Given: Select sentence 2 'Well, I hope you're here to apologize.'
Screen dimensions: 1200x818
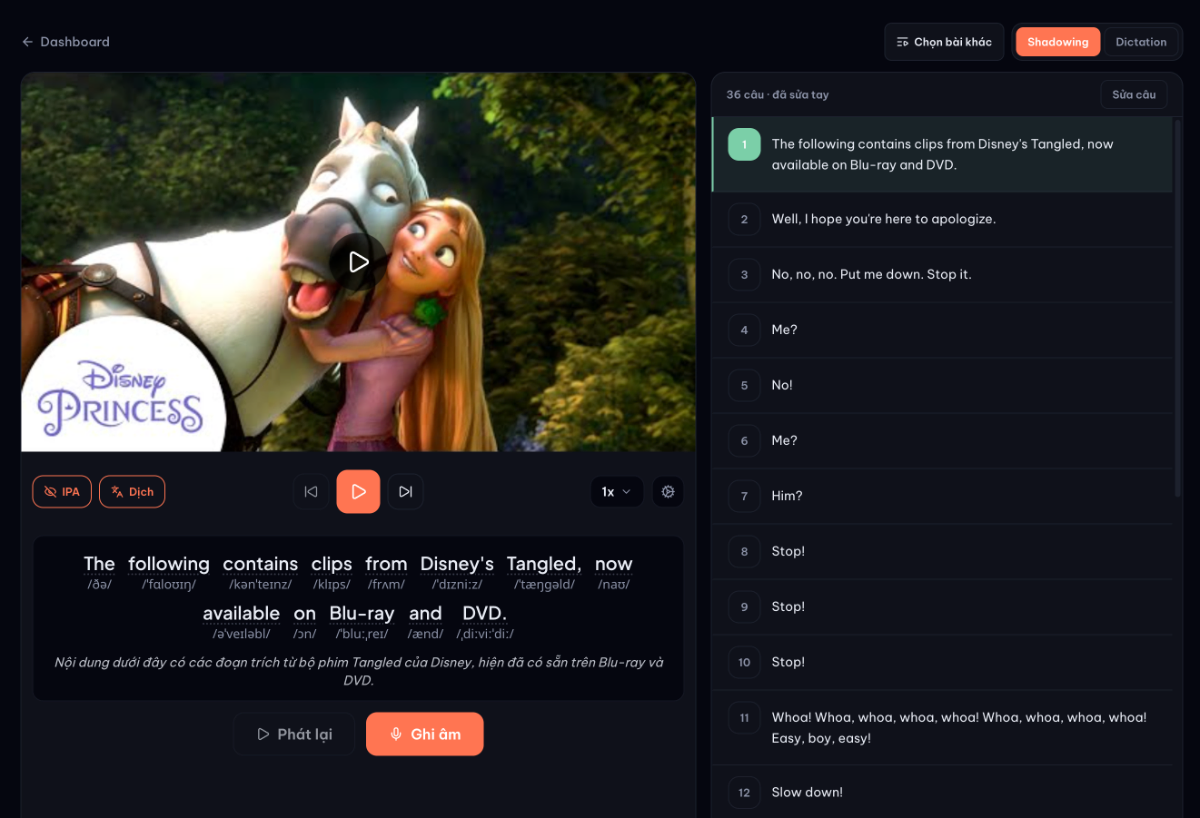Looking at the screenshot, I should tap(942, 219).
